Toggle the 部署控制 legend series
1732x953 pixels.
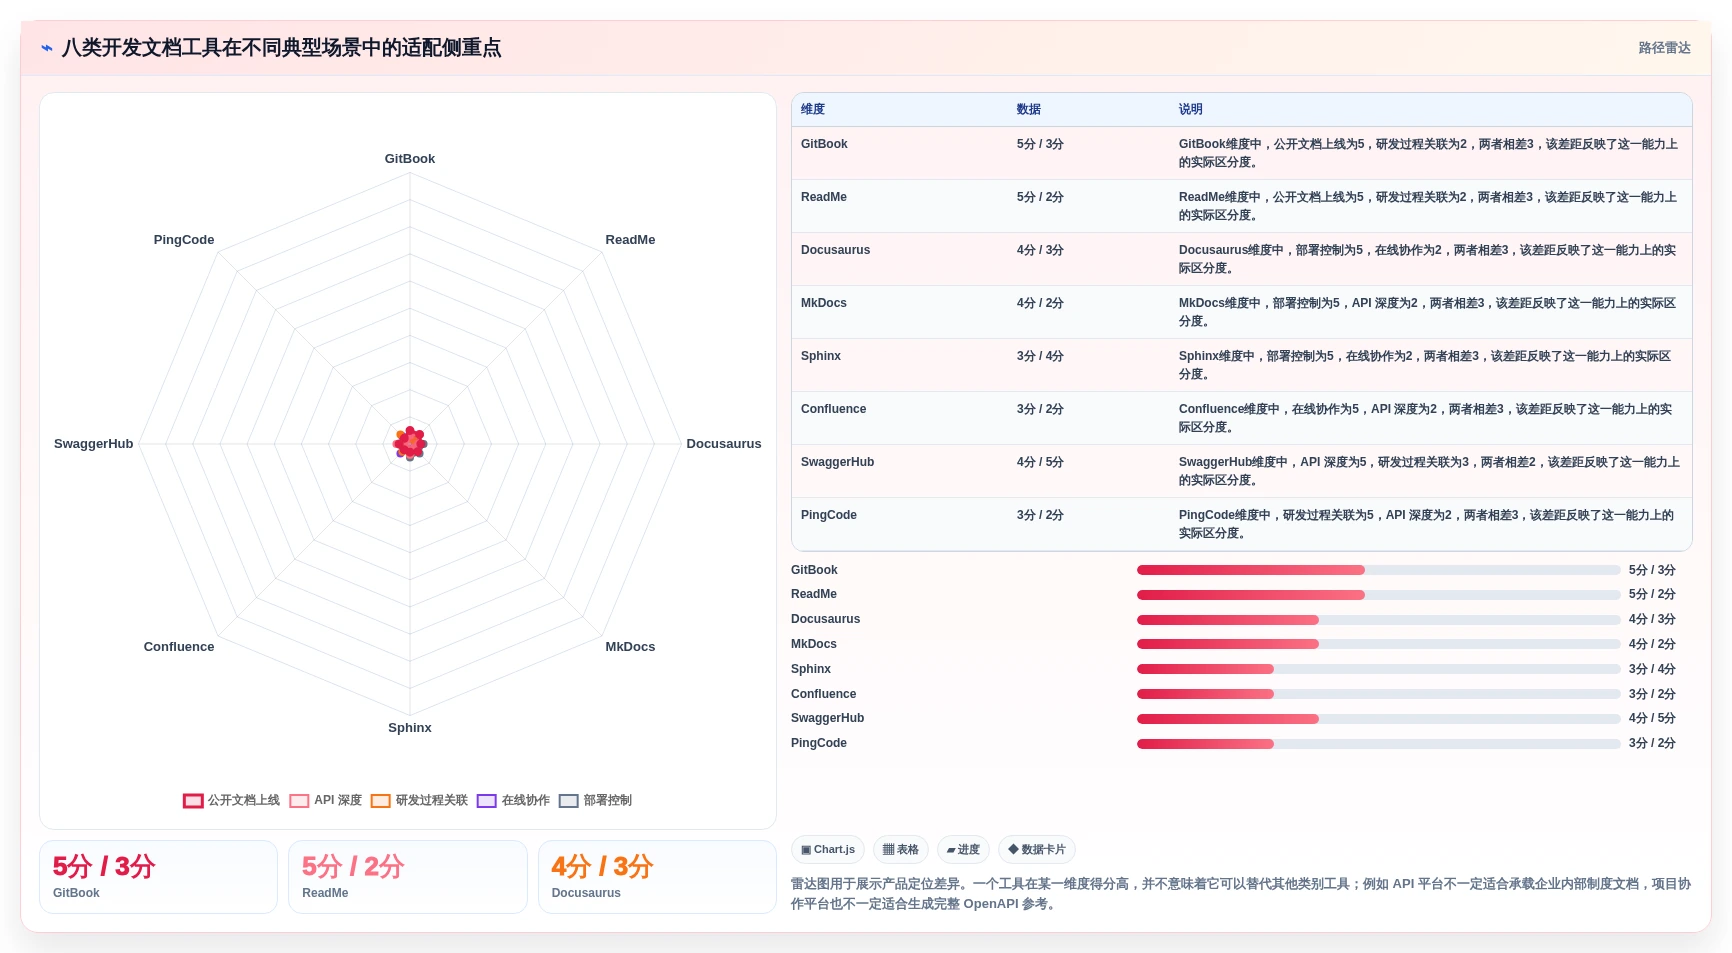coord(596,800)
